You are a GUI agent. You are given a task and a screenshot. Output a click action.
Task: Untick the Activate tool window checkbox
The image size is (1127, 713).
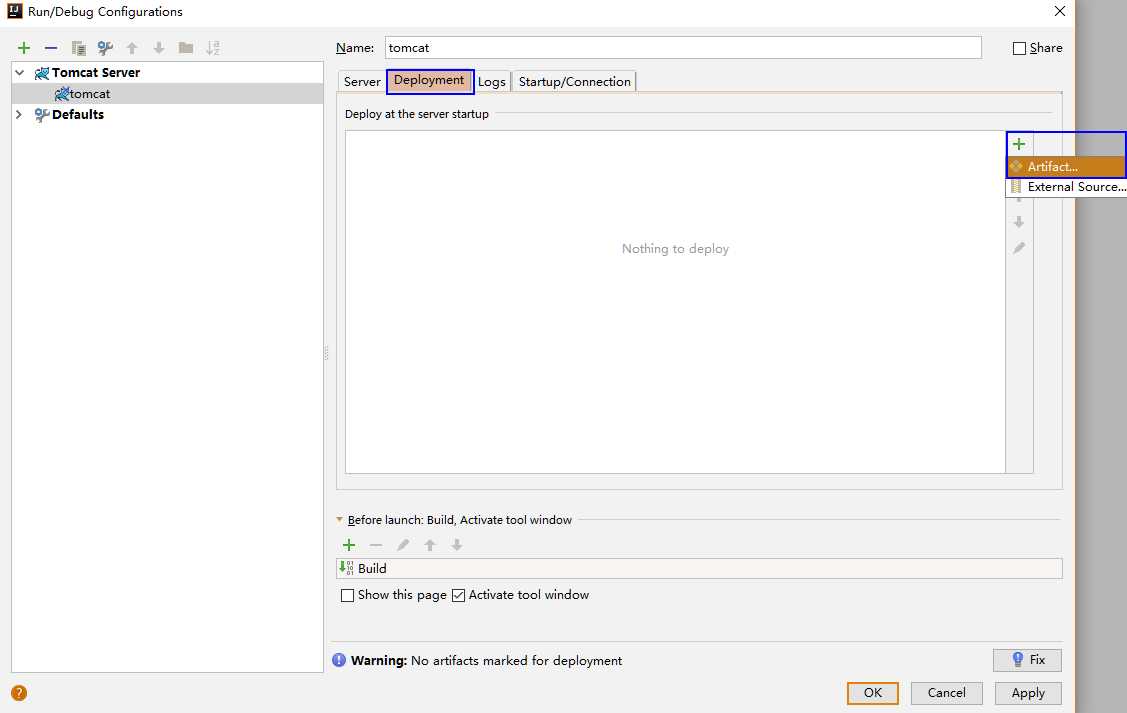click(459, 595)
